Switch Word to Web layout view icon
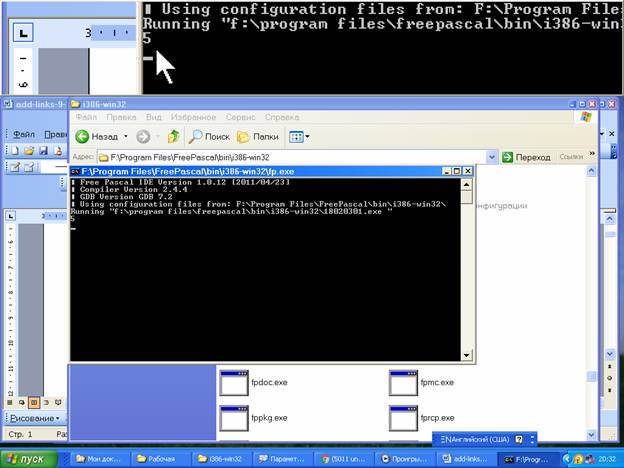 21,403
